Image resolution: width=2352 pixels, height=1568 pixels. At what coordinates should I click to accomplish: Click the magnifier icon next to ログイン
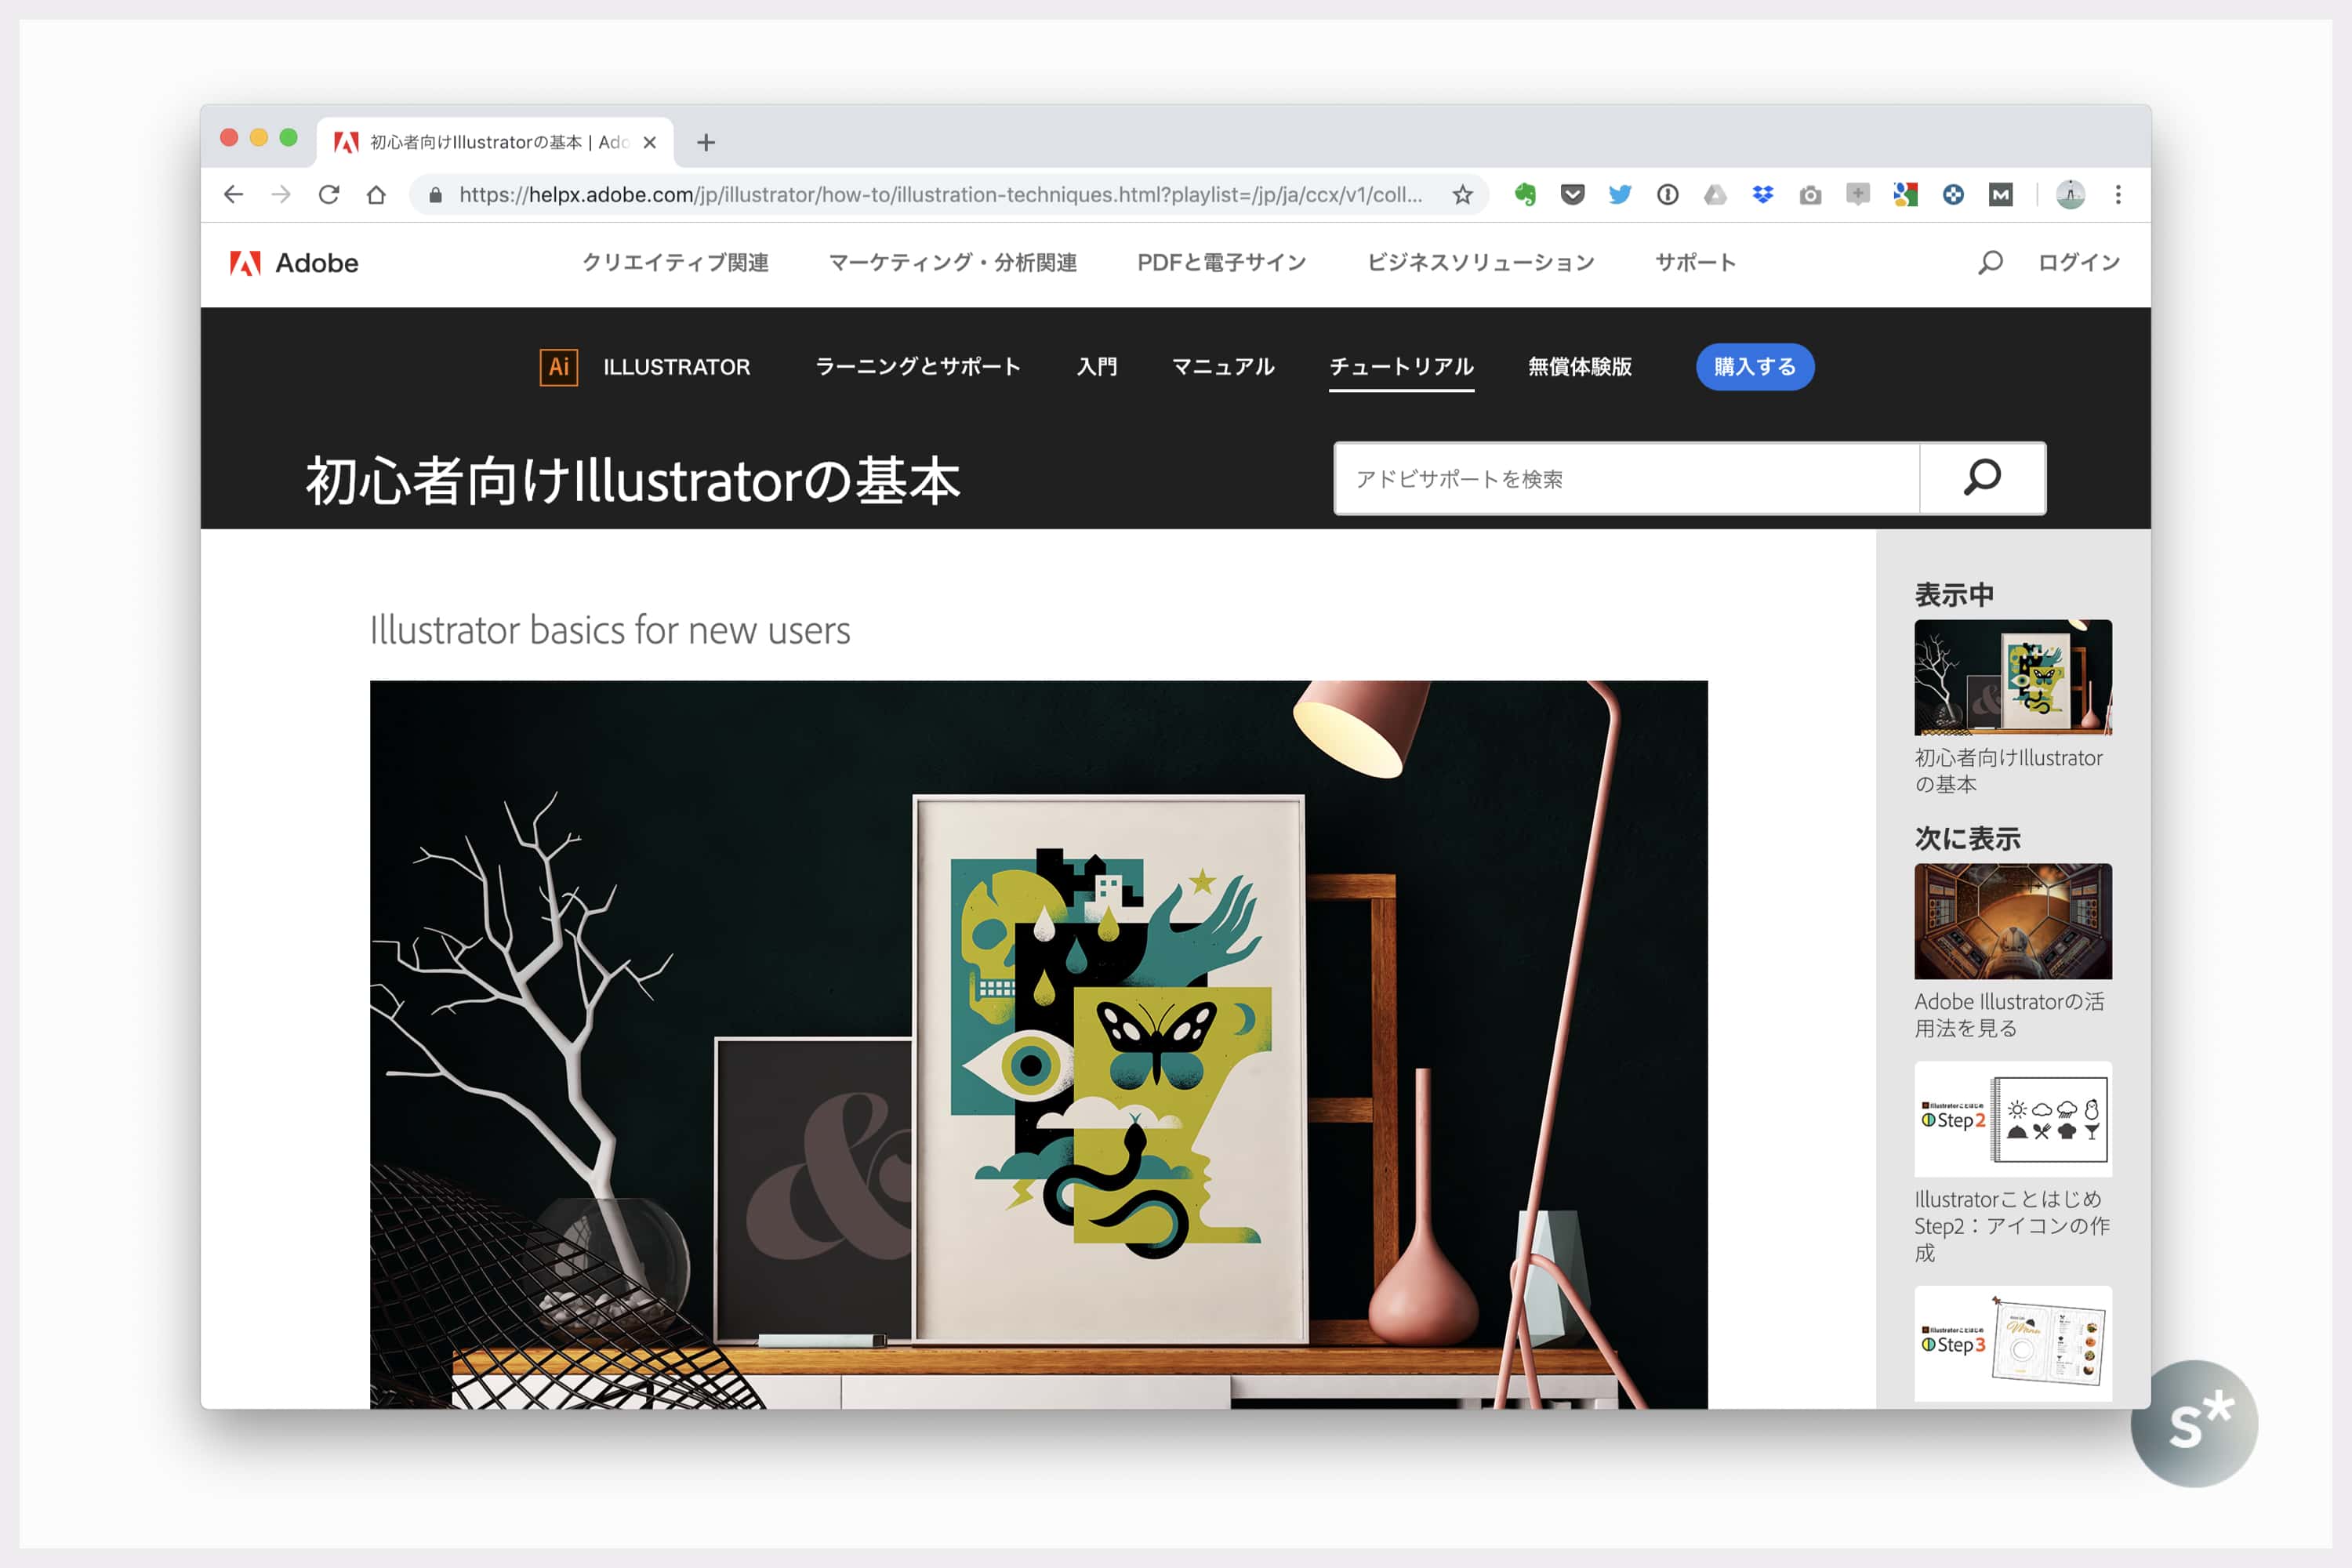pyautogui.click(x=1990, y=263)
